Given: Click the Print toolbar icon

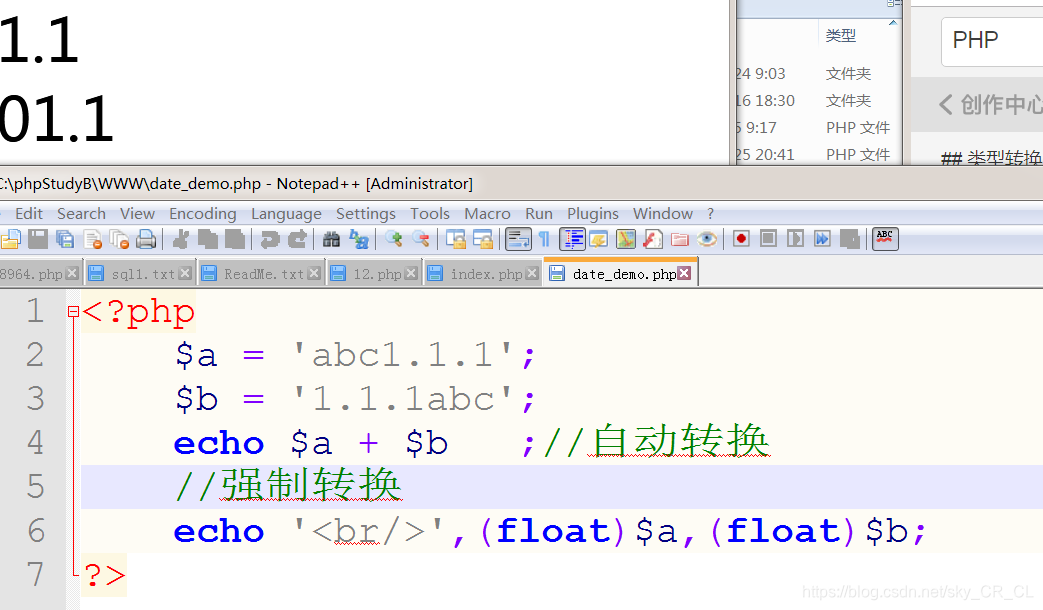Looking at the screenshot, I should click(x=146, y=239).
